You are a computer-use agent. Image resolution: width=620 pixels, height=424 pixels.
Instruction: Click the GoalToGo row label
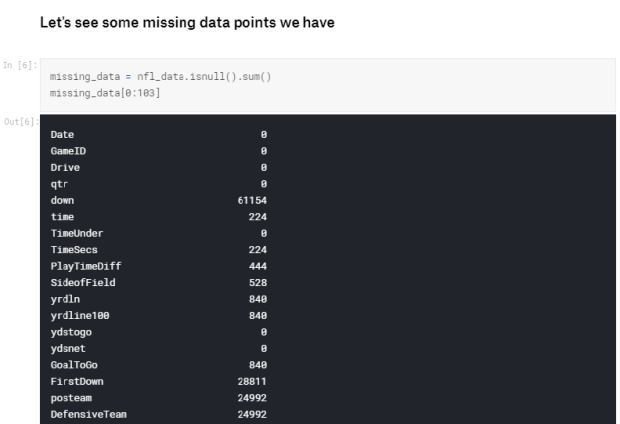(x=74, y=365)
